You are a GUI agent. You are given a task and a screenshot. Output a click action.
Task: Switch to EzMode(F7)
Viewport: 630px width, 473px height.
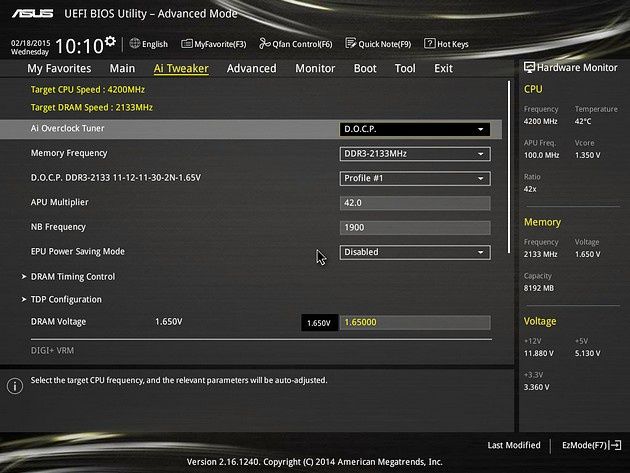(x=591, y=445)
